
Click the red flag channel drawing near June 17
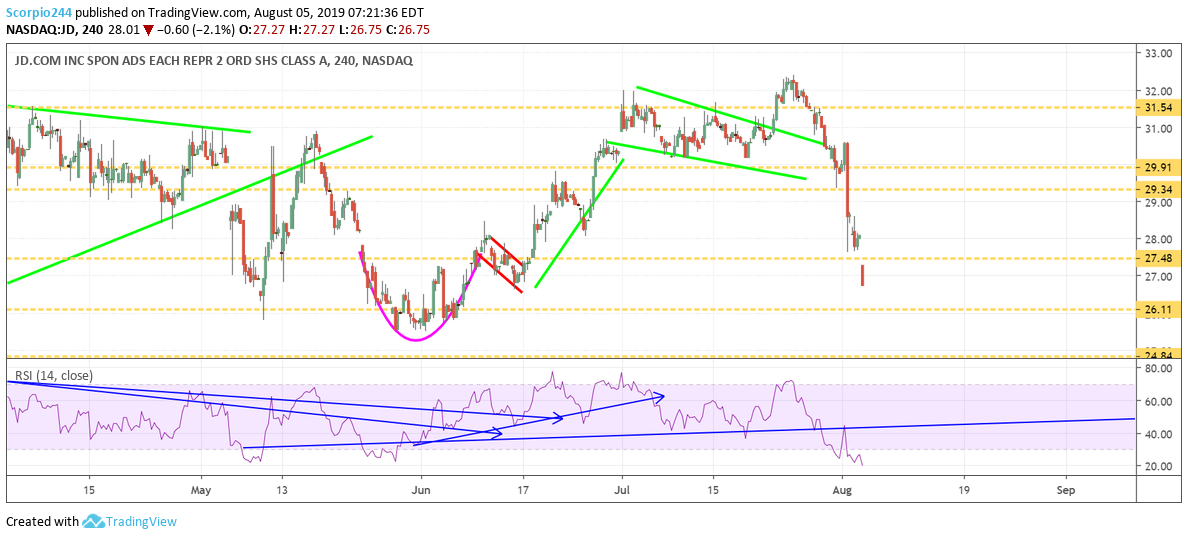(502, 265)
